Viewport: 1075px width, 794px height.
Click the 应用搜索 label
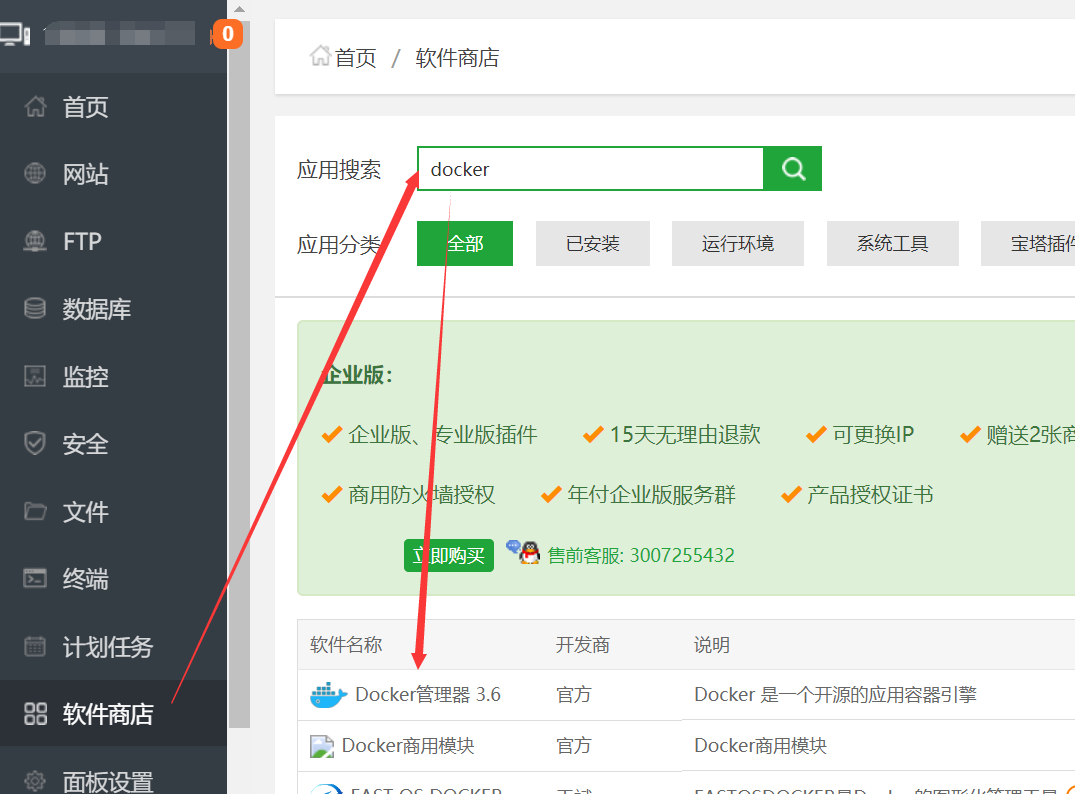pos(339,169)
